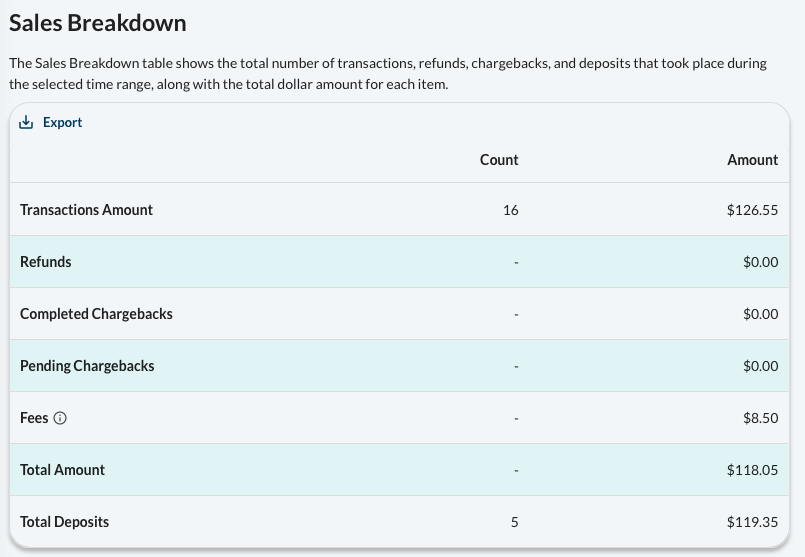Viewport: 805px width, 557px height.
Task: Click the Transactions Amount row label
Action: [86, 210]
